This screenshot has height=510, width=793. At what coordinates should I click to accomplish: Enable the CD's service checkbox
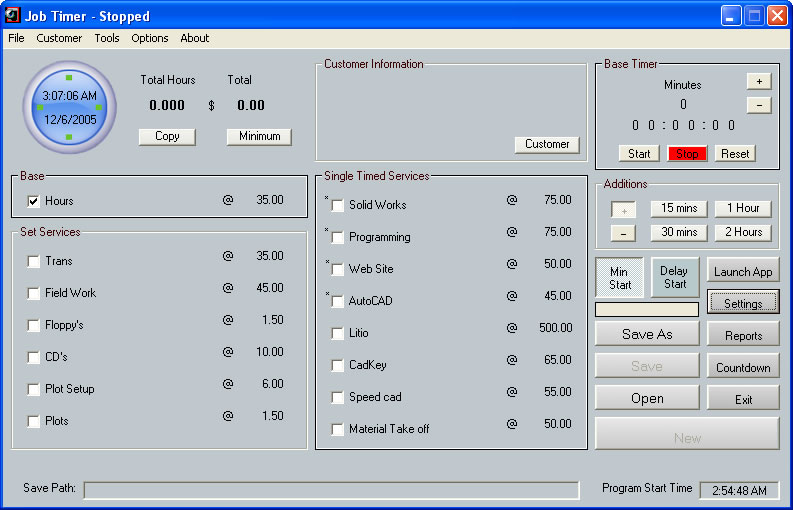click(x=33, y=358)
